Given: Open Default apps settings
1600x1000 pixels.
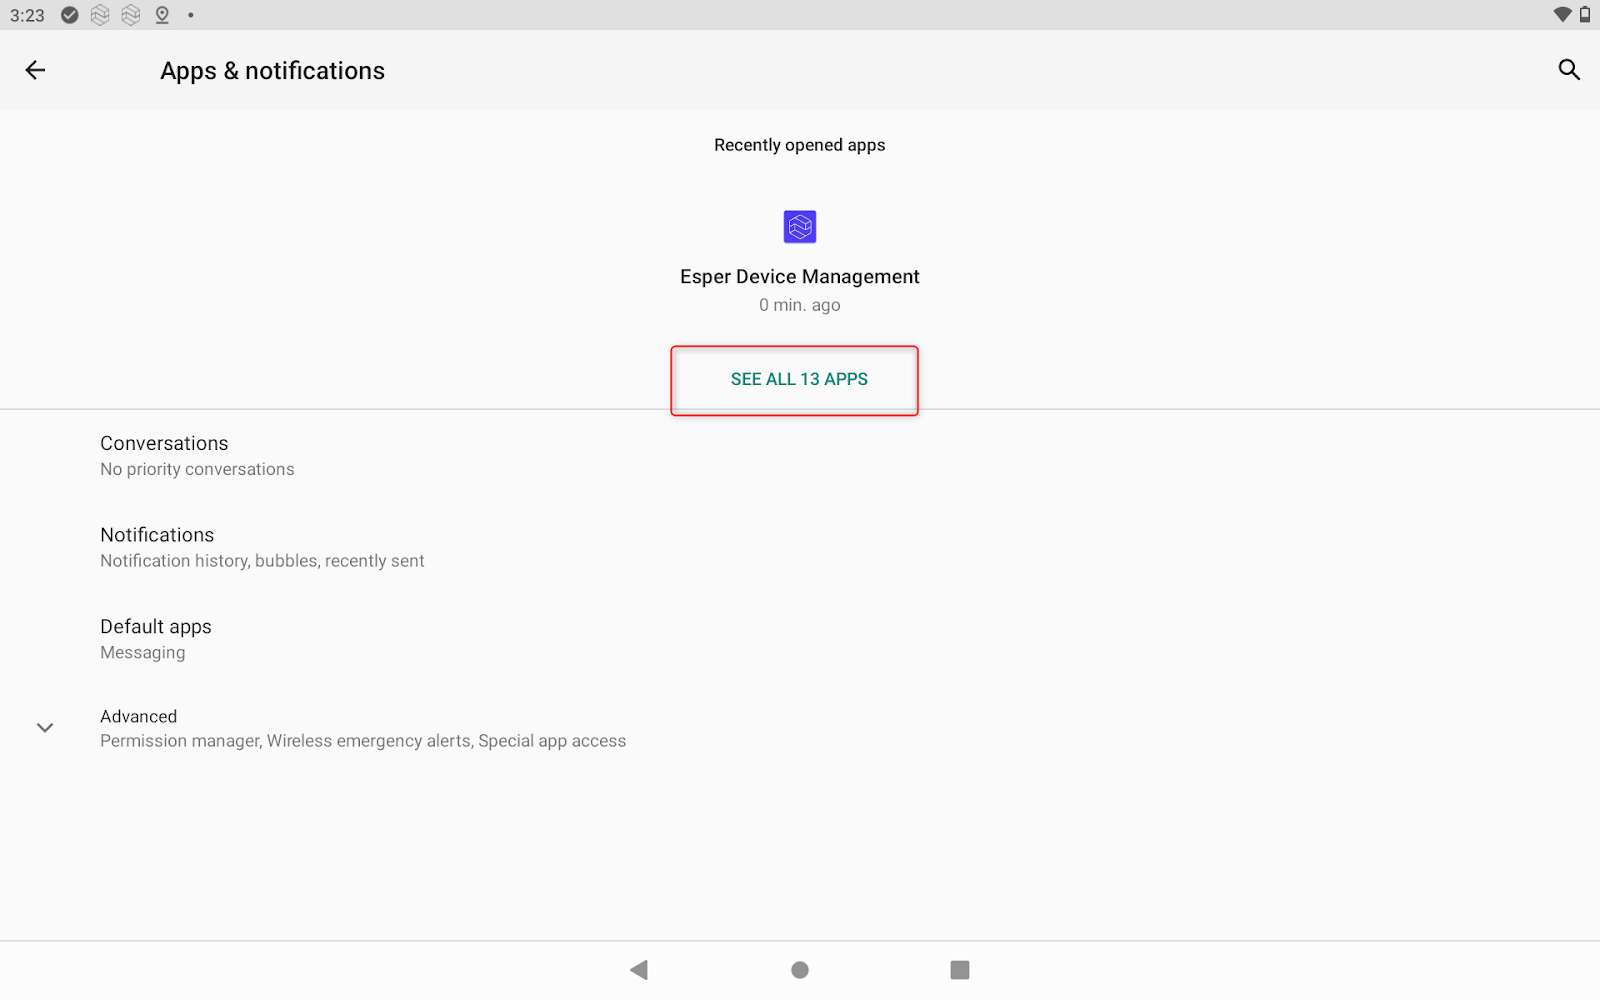Looking at the screenshot, I should (800, 639).
